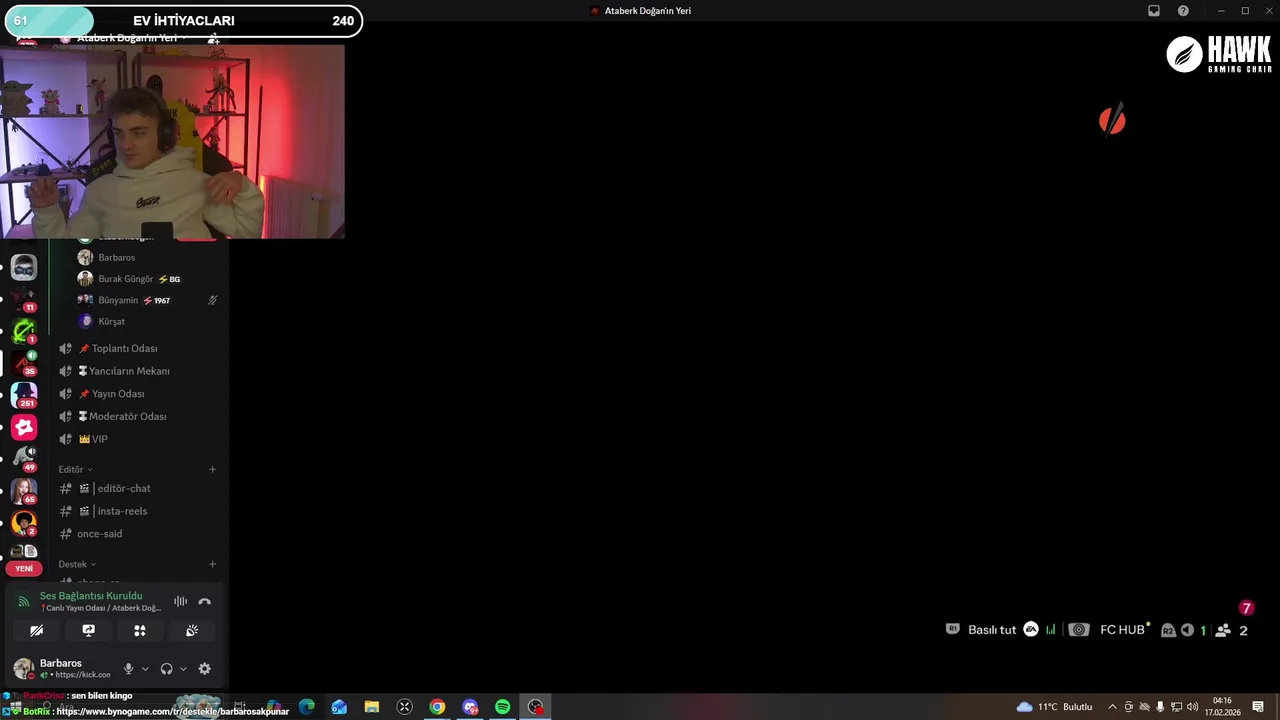
Task: Open the weather widget 11°C Bulutlu
Action: tap(1054, 707)
